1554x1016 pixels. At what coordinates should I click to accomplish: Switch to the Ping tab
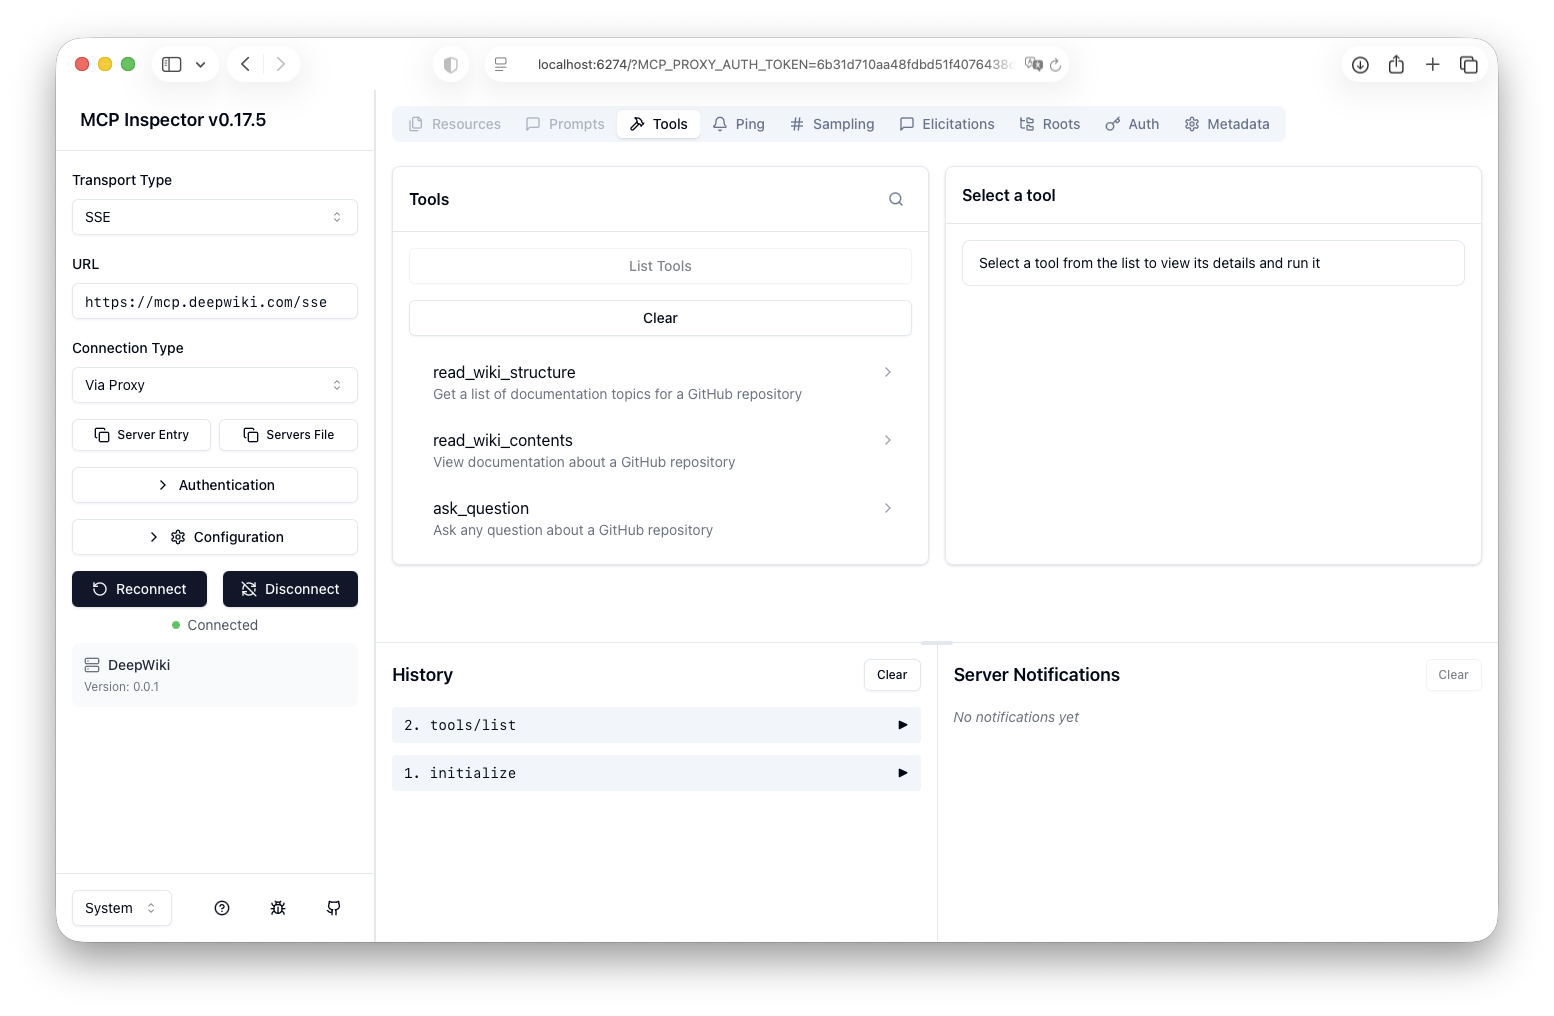coord(739,124)
